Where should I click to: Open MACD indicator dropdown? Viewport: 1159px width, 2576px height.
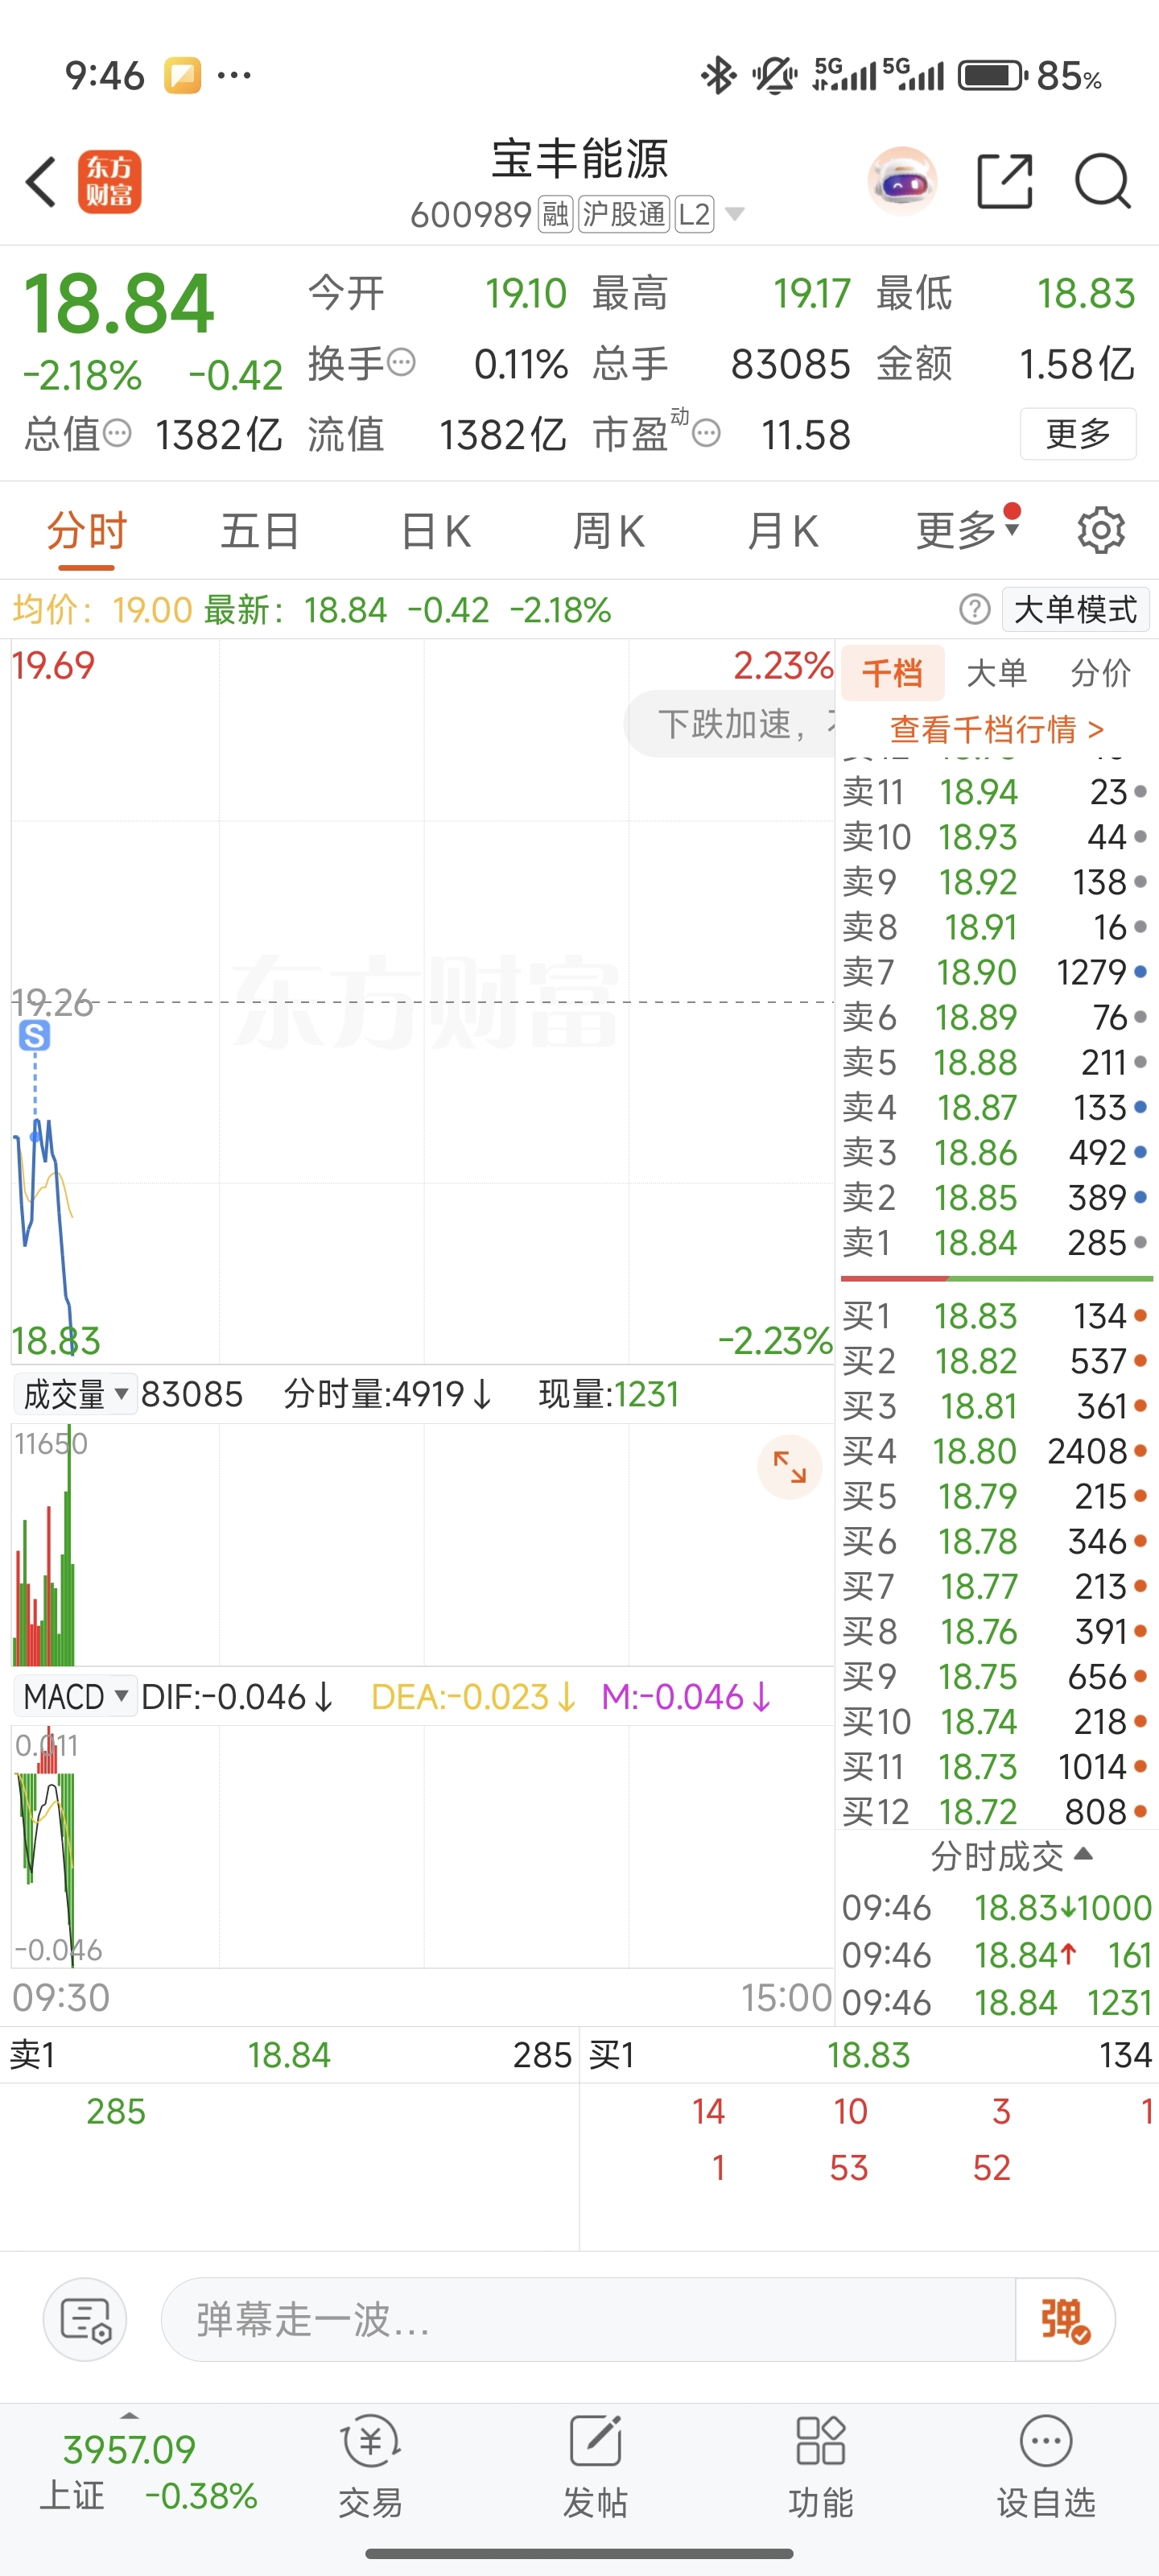[x=75, y=1697]
